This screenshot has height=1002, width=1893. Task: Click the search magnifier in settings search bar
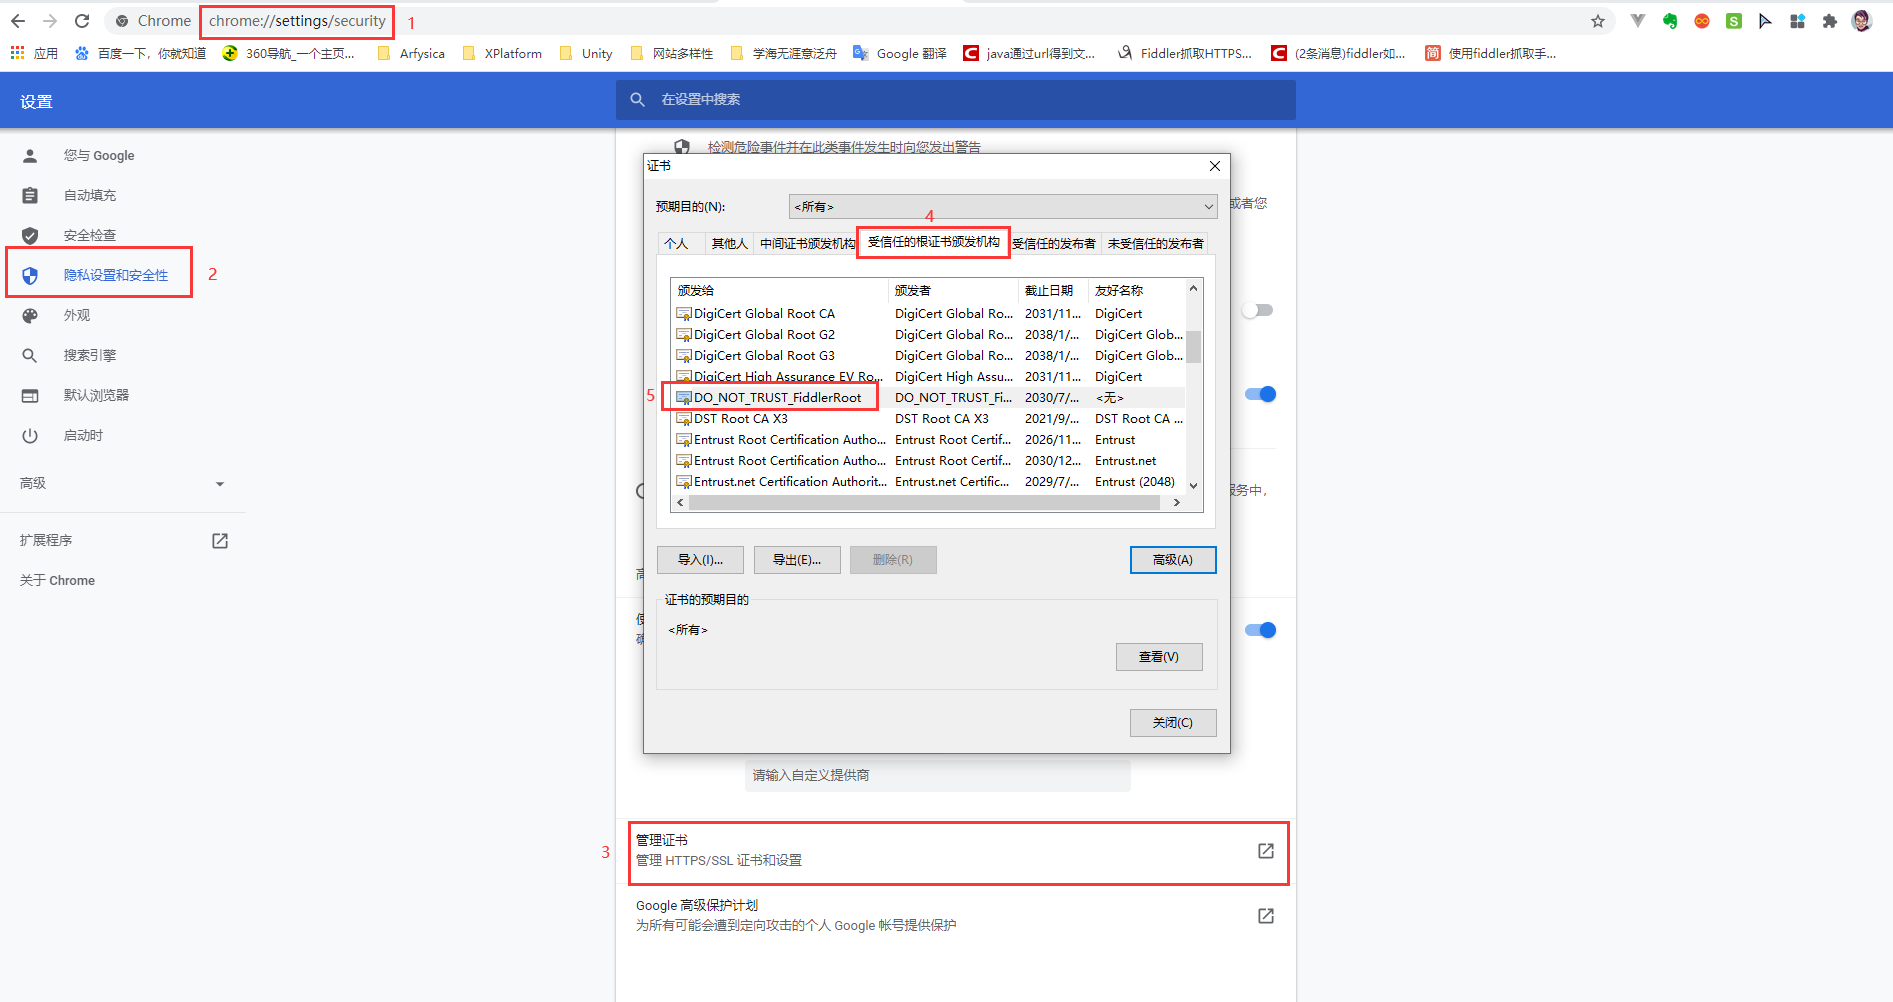pyautogui.click(x=637, y=99)
